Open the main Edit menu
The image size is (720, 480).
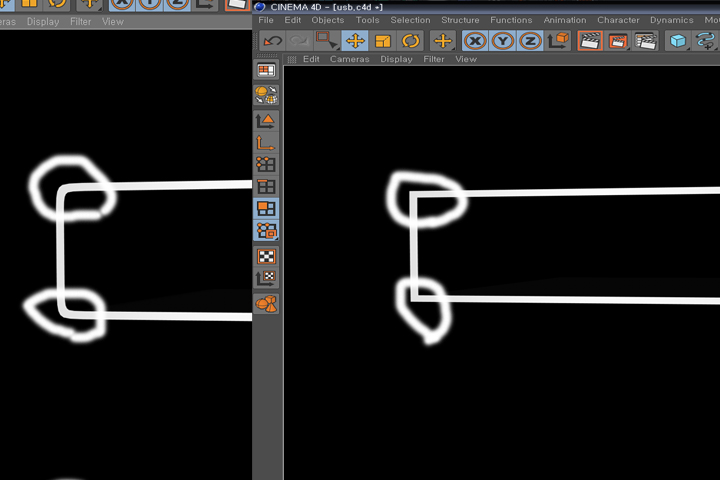point(292,20)
